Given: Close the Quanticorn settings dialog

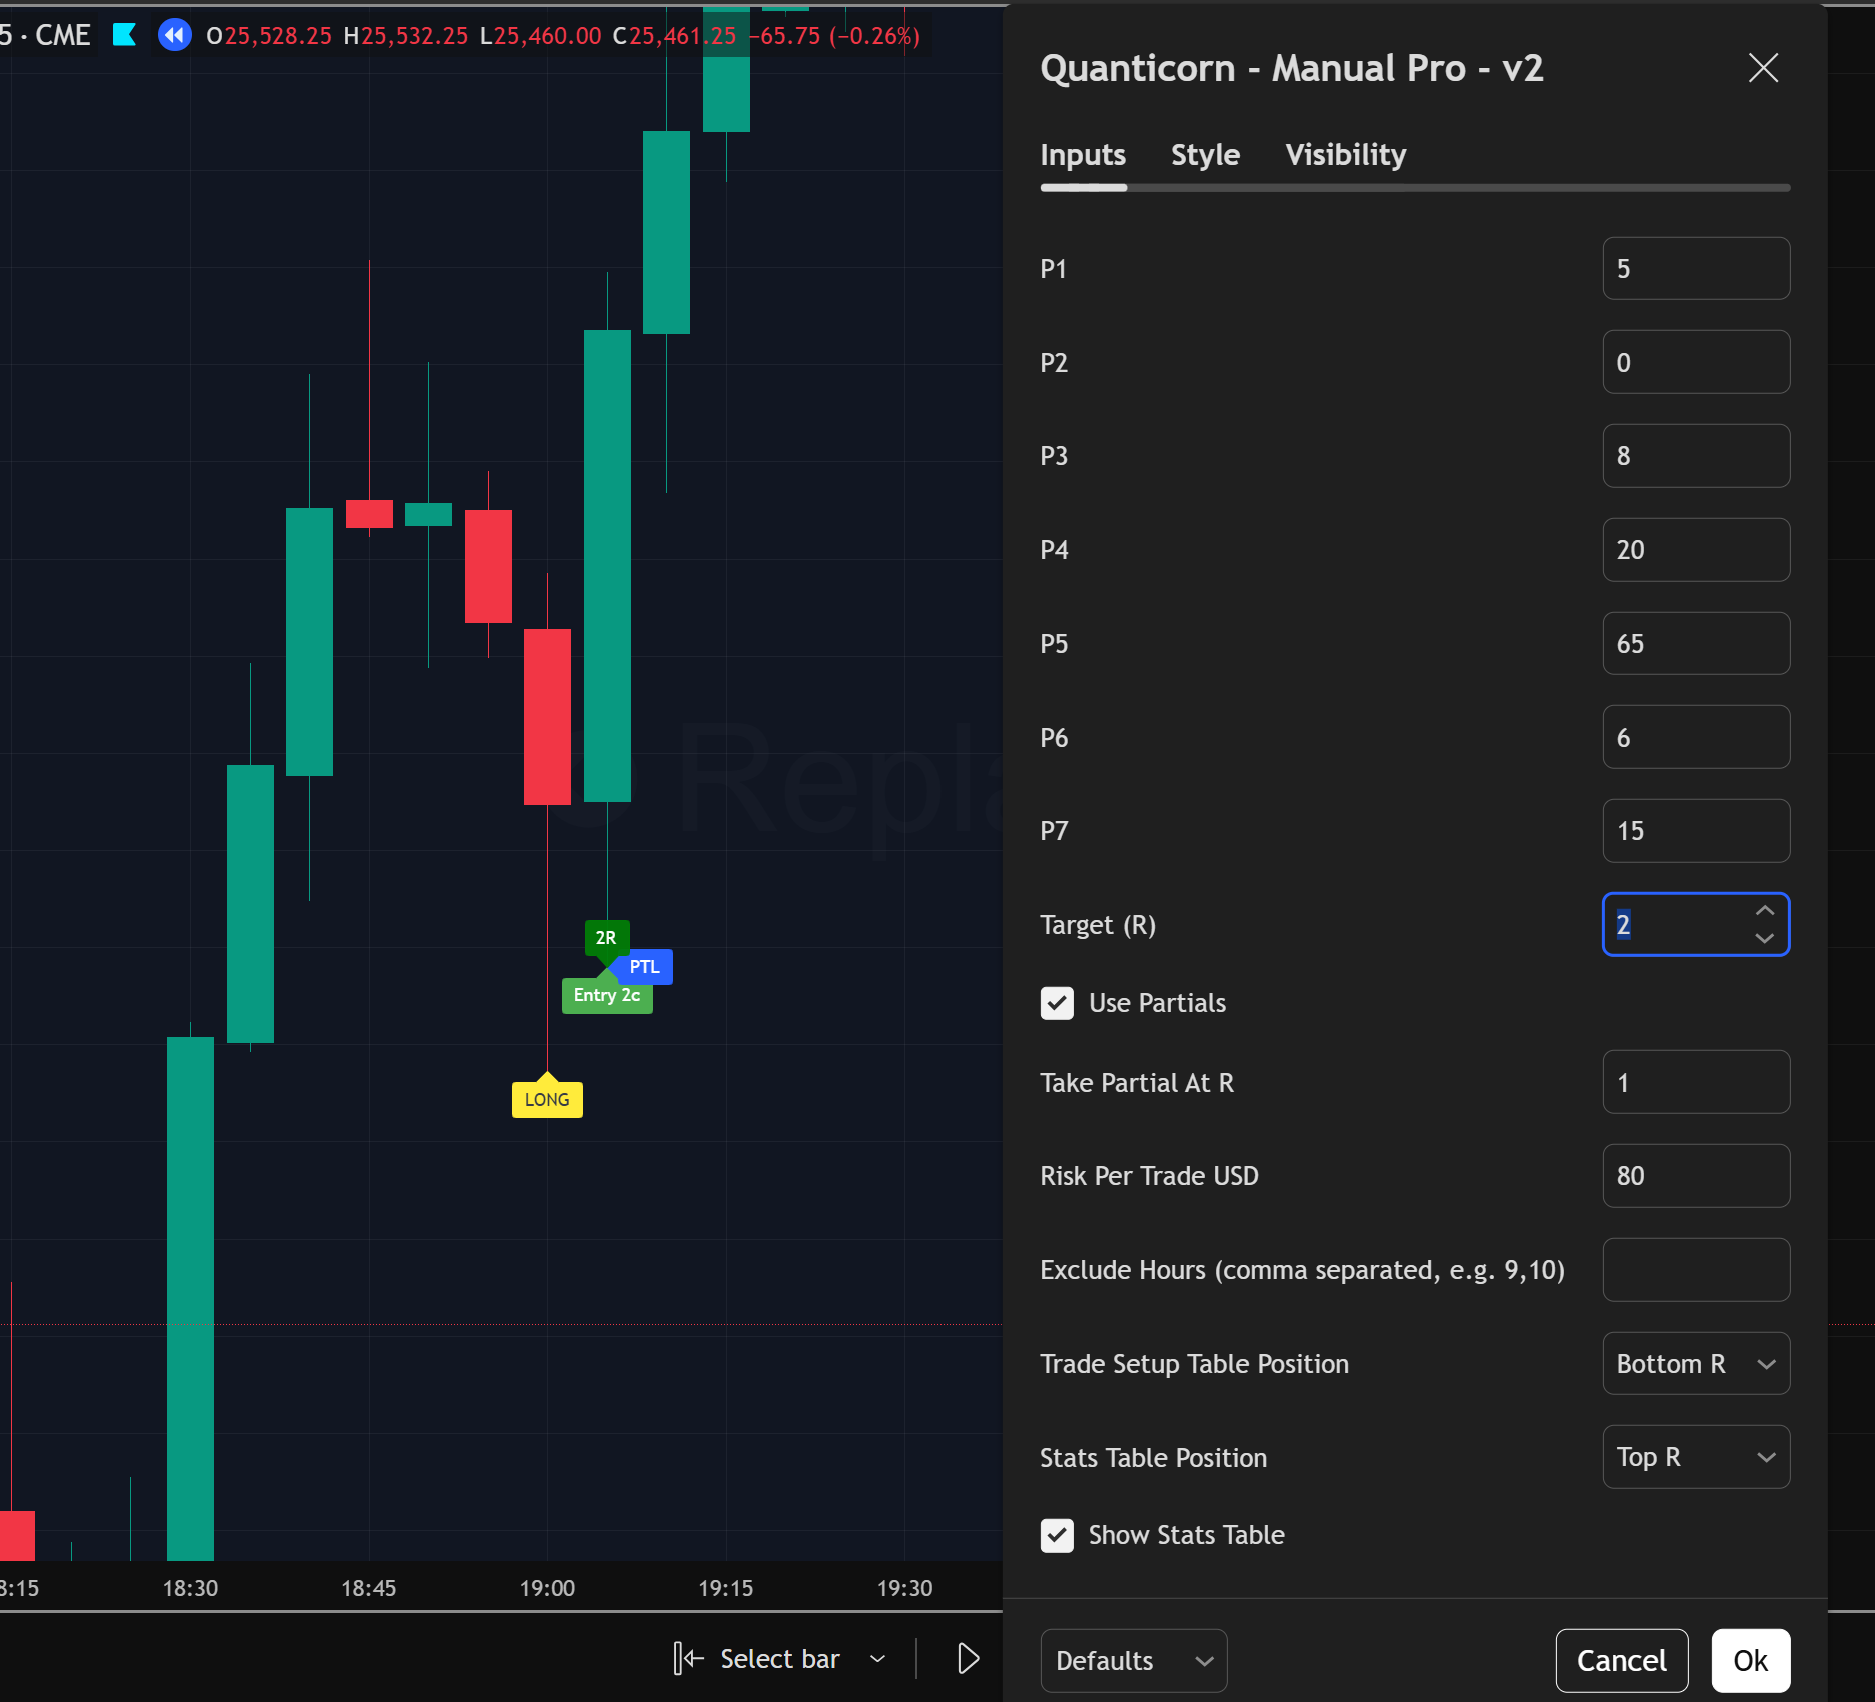Looking at the screenshot, I should (1762, 68).
